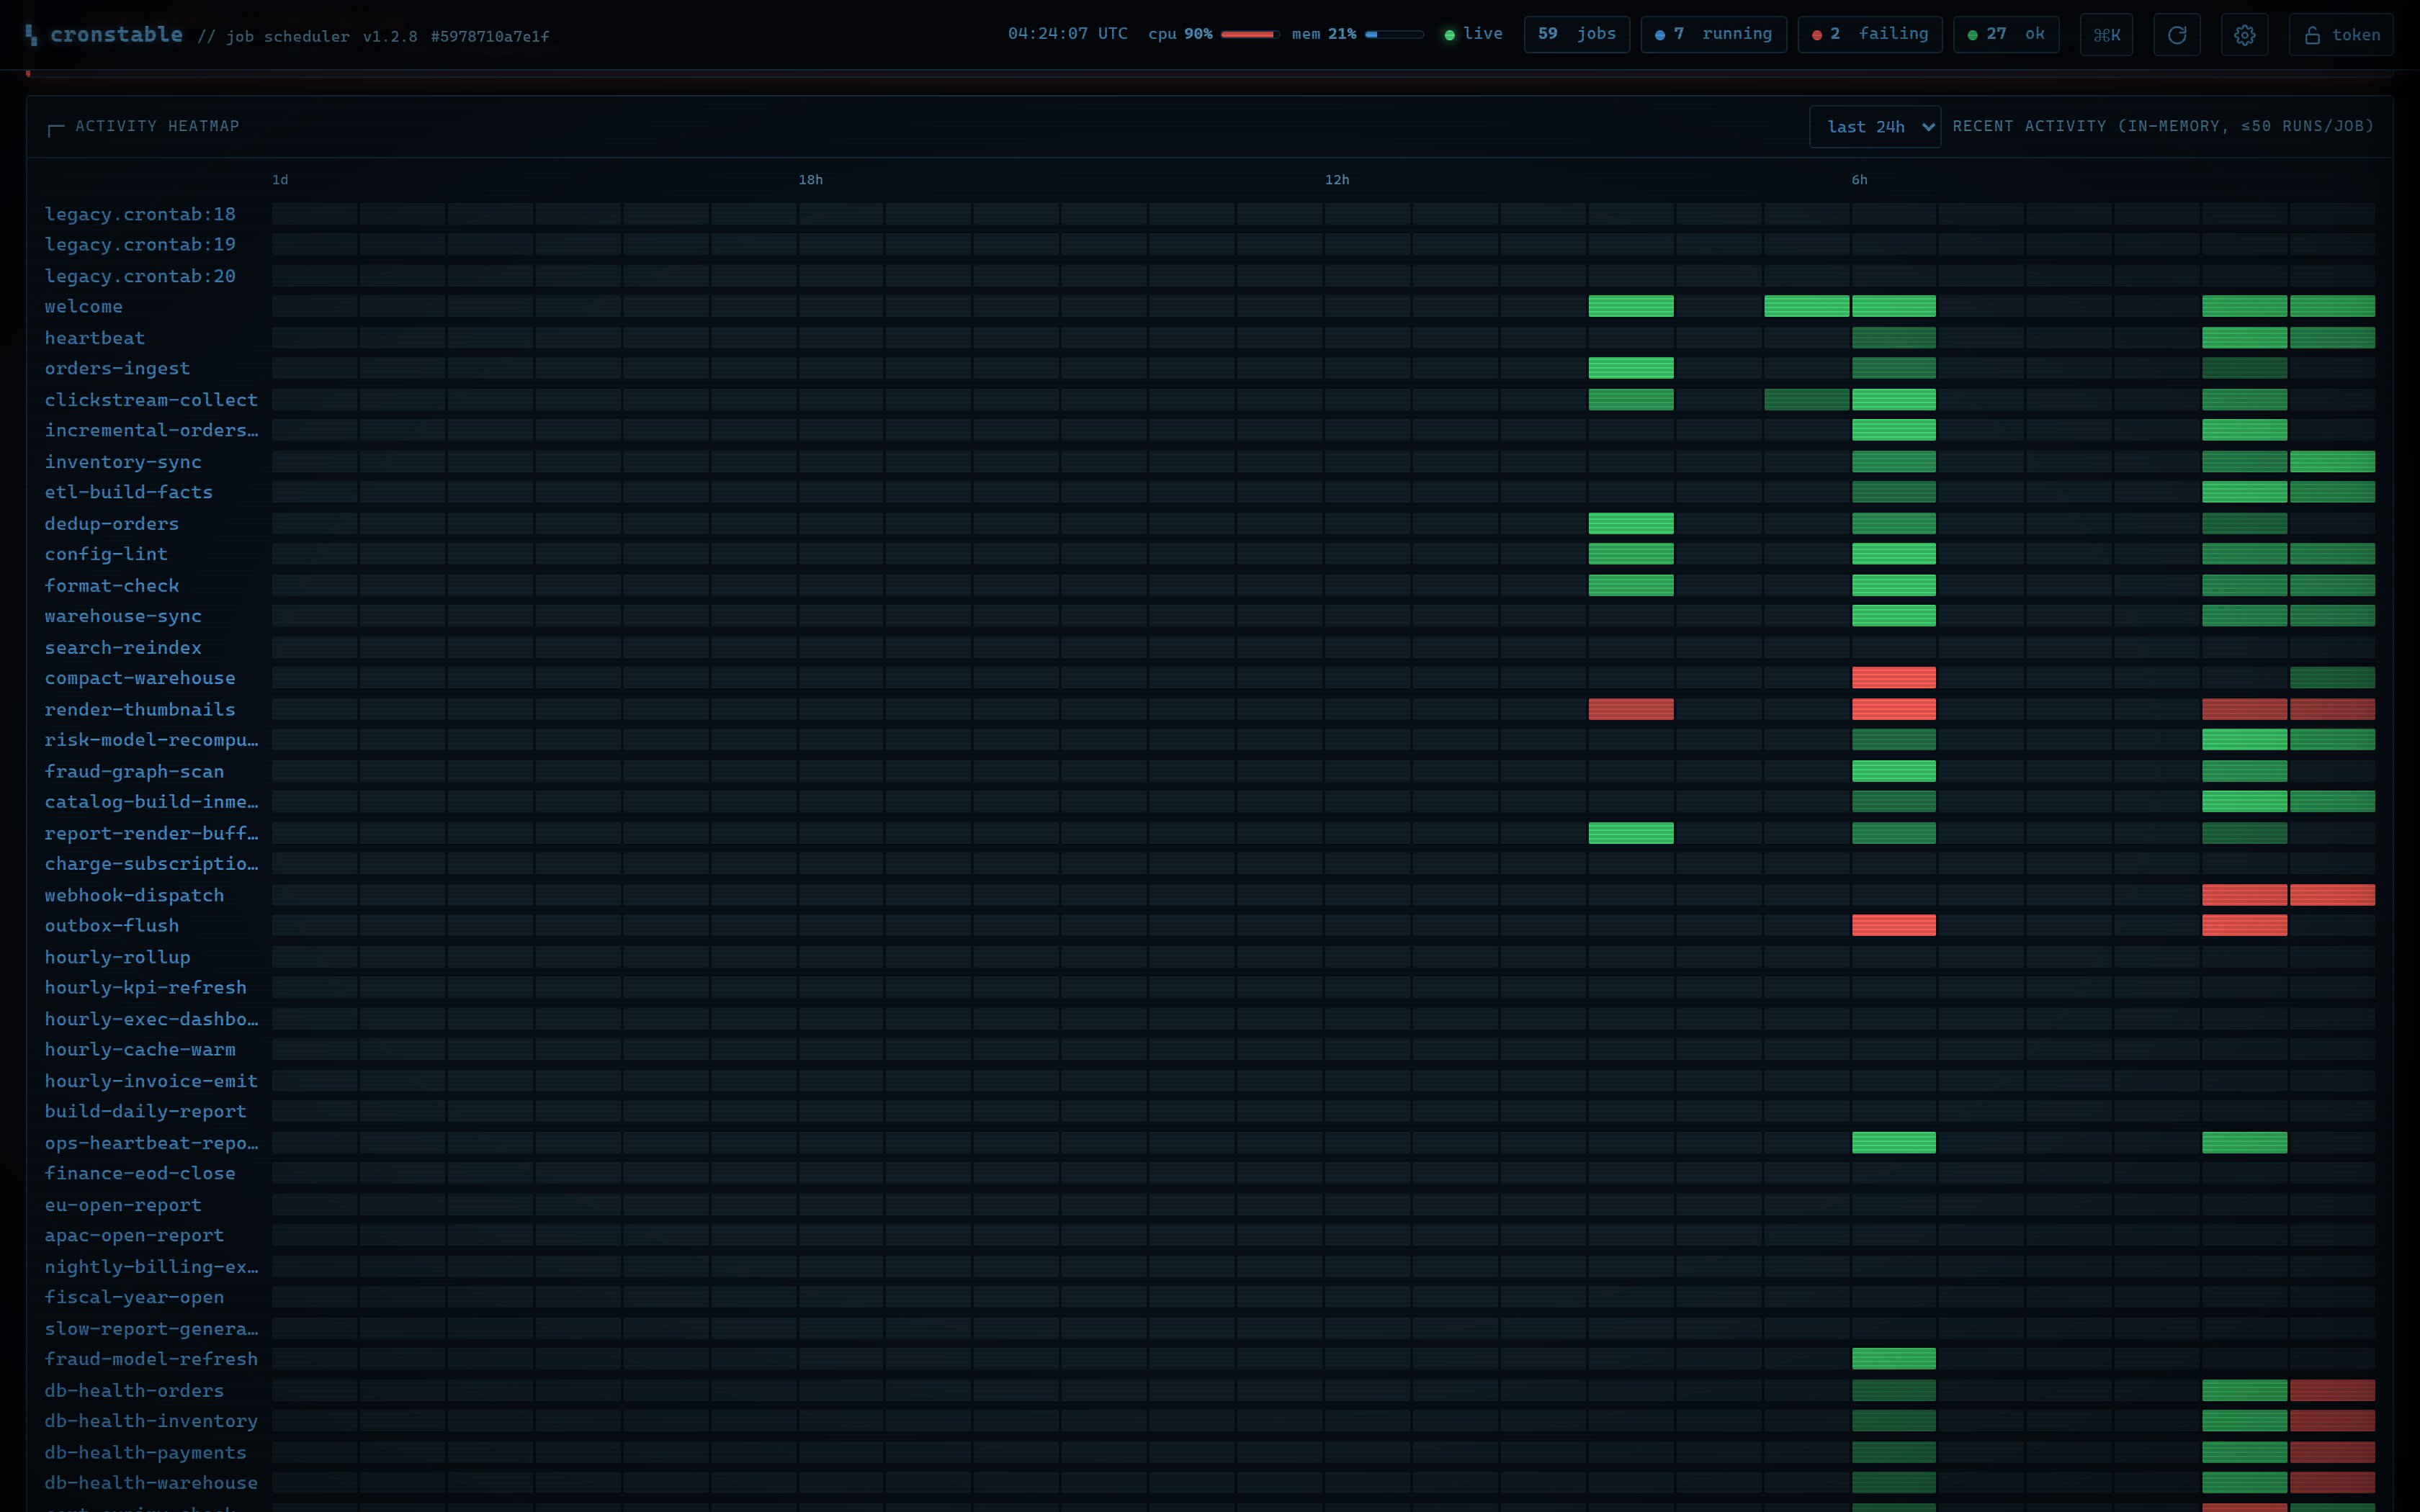2420x1512 pixels.
Task: Click the 6h time axis label
Action: [1859, 180]
